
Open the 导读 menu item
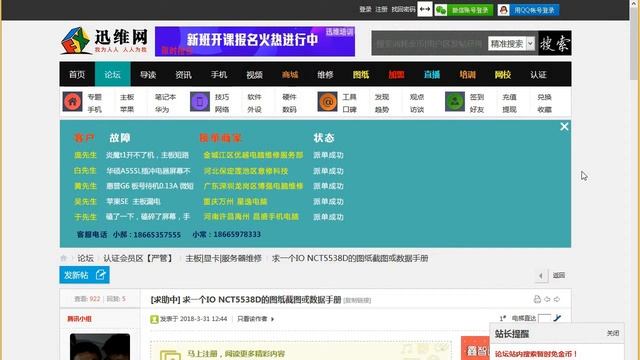click(x=148, y=74)
